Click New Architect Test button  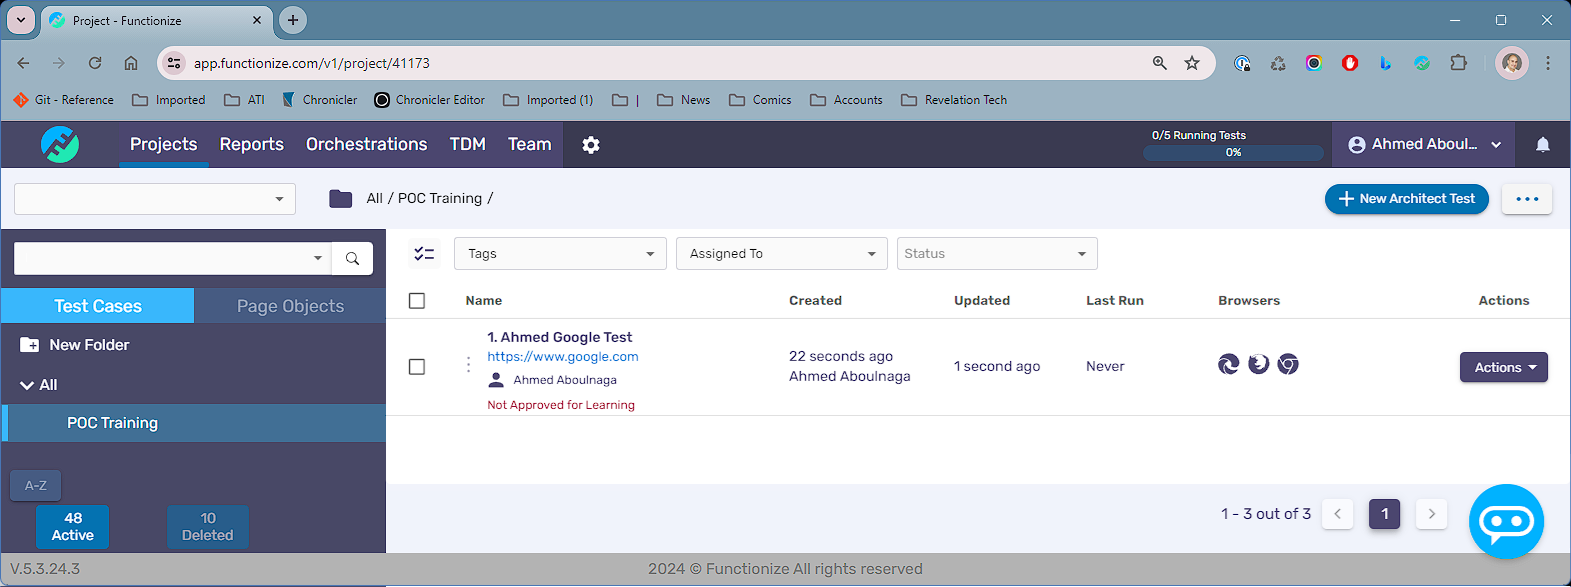tap(1406, 199)
